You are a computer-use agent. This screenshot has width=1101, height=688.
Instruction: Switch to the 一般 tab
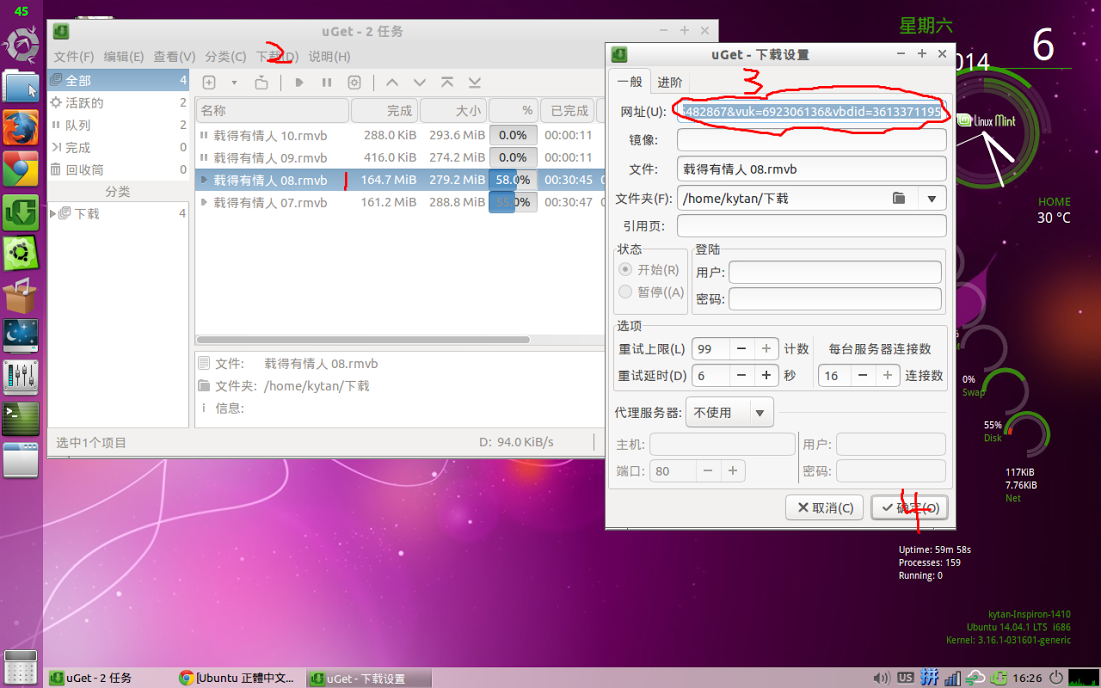coord(629,81)
